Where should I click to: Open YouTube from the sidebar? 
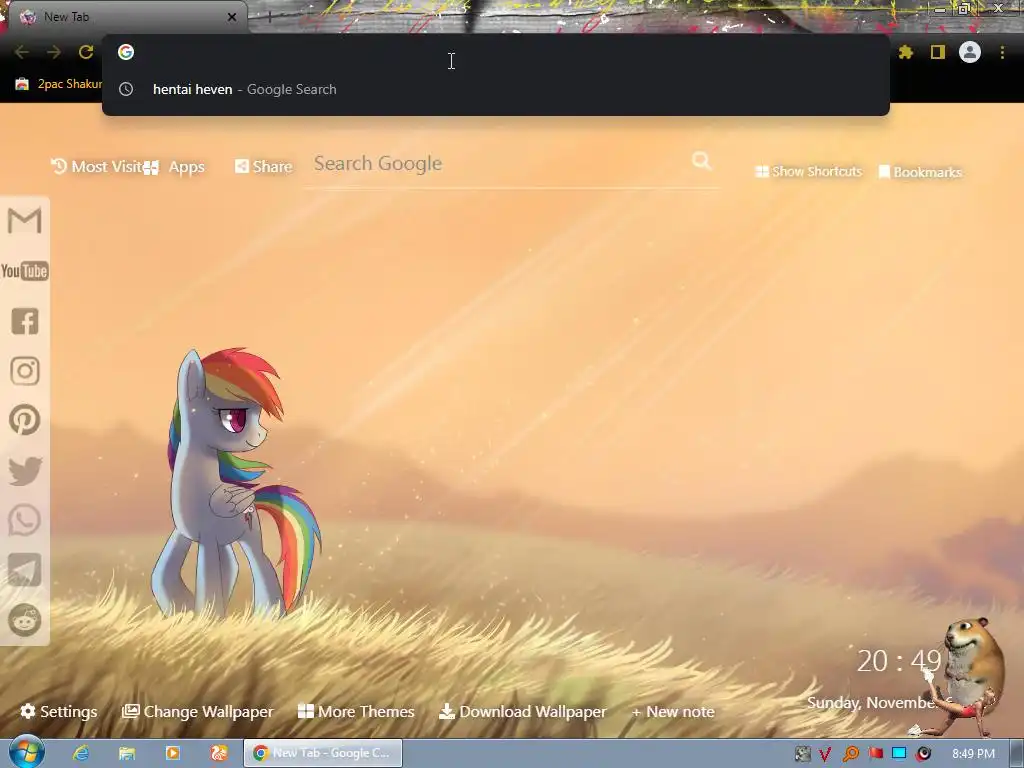point(25,271)
